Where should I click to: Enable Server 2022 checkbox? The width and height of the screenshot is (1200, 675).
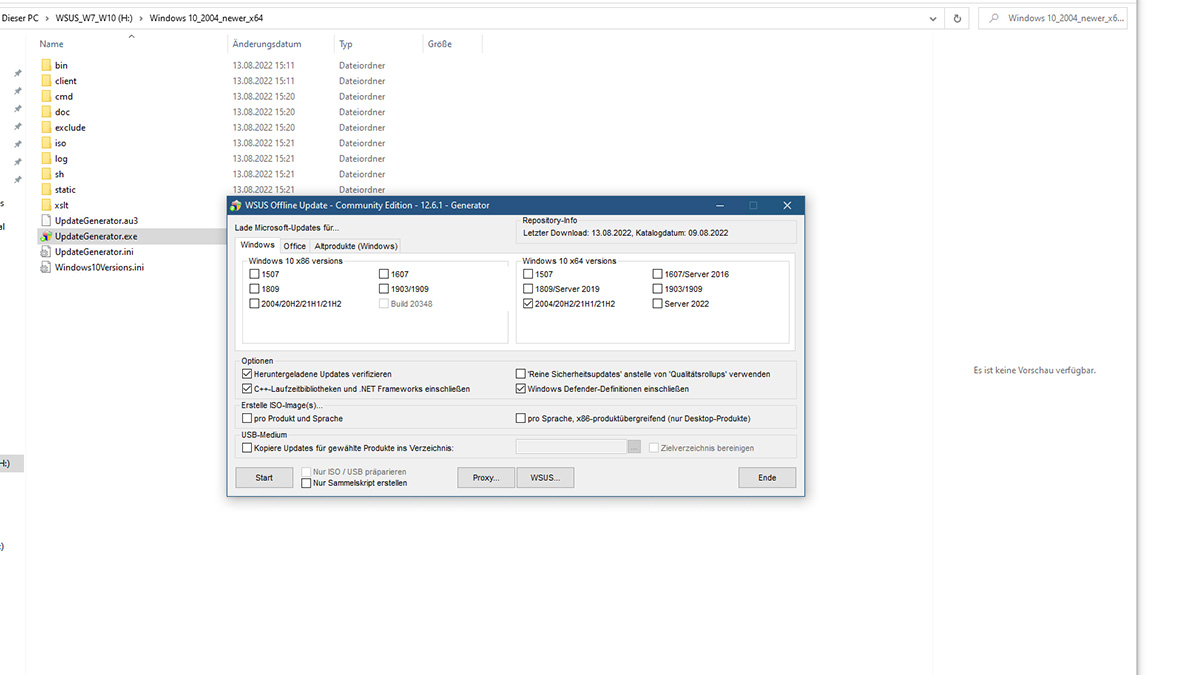pos(657,304)
